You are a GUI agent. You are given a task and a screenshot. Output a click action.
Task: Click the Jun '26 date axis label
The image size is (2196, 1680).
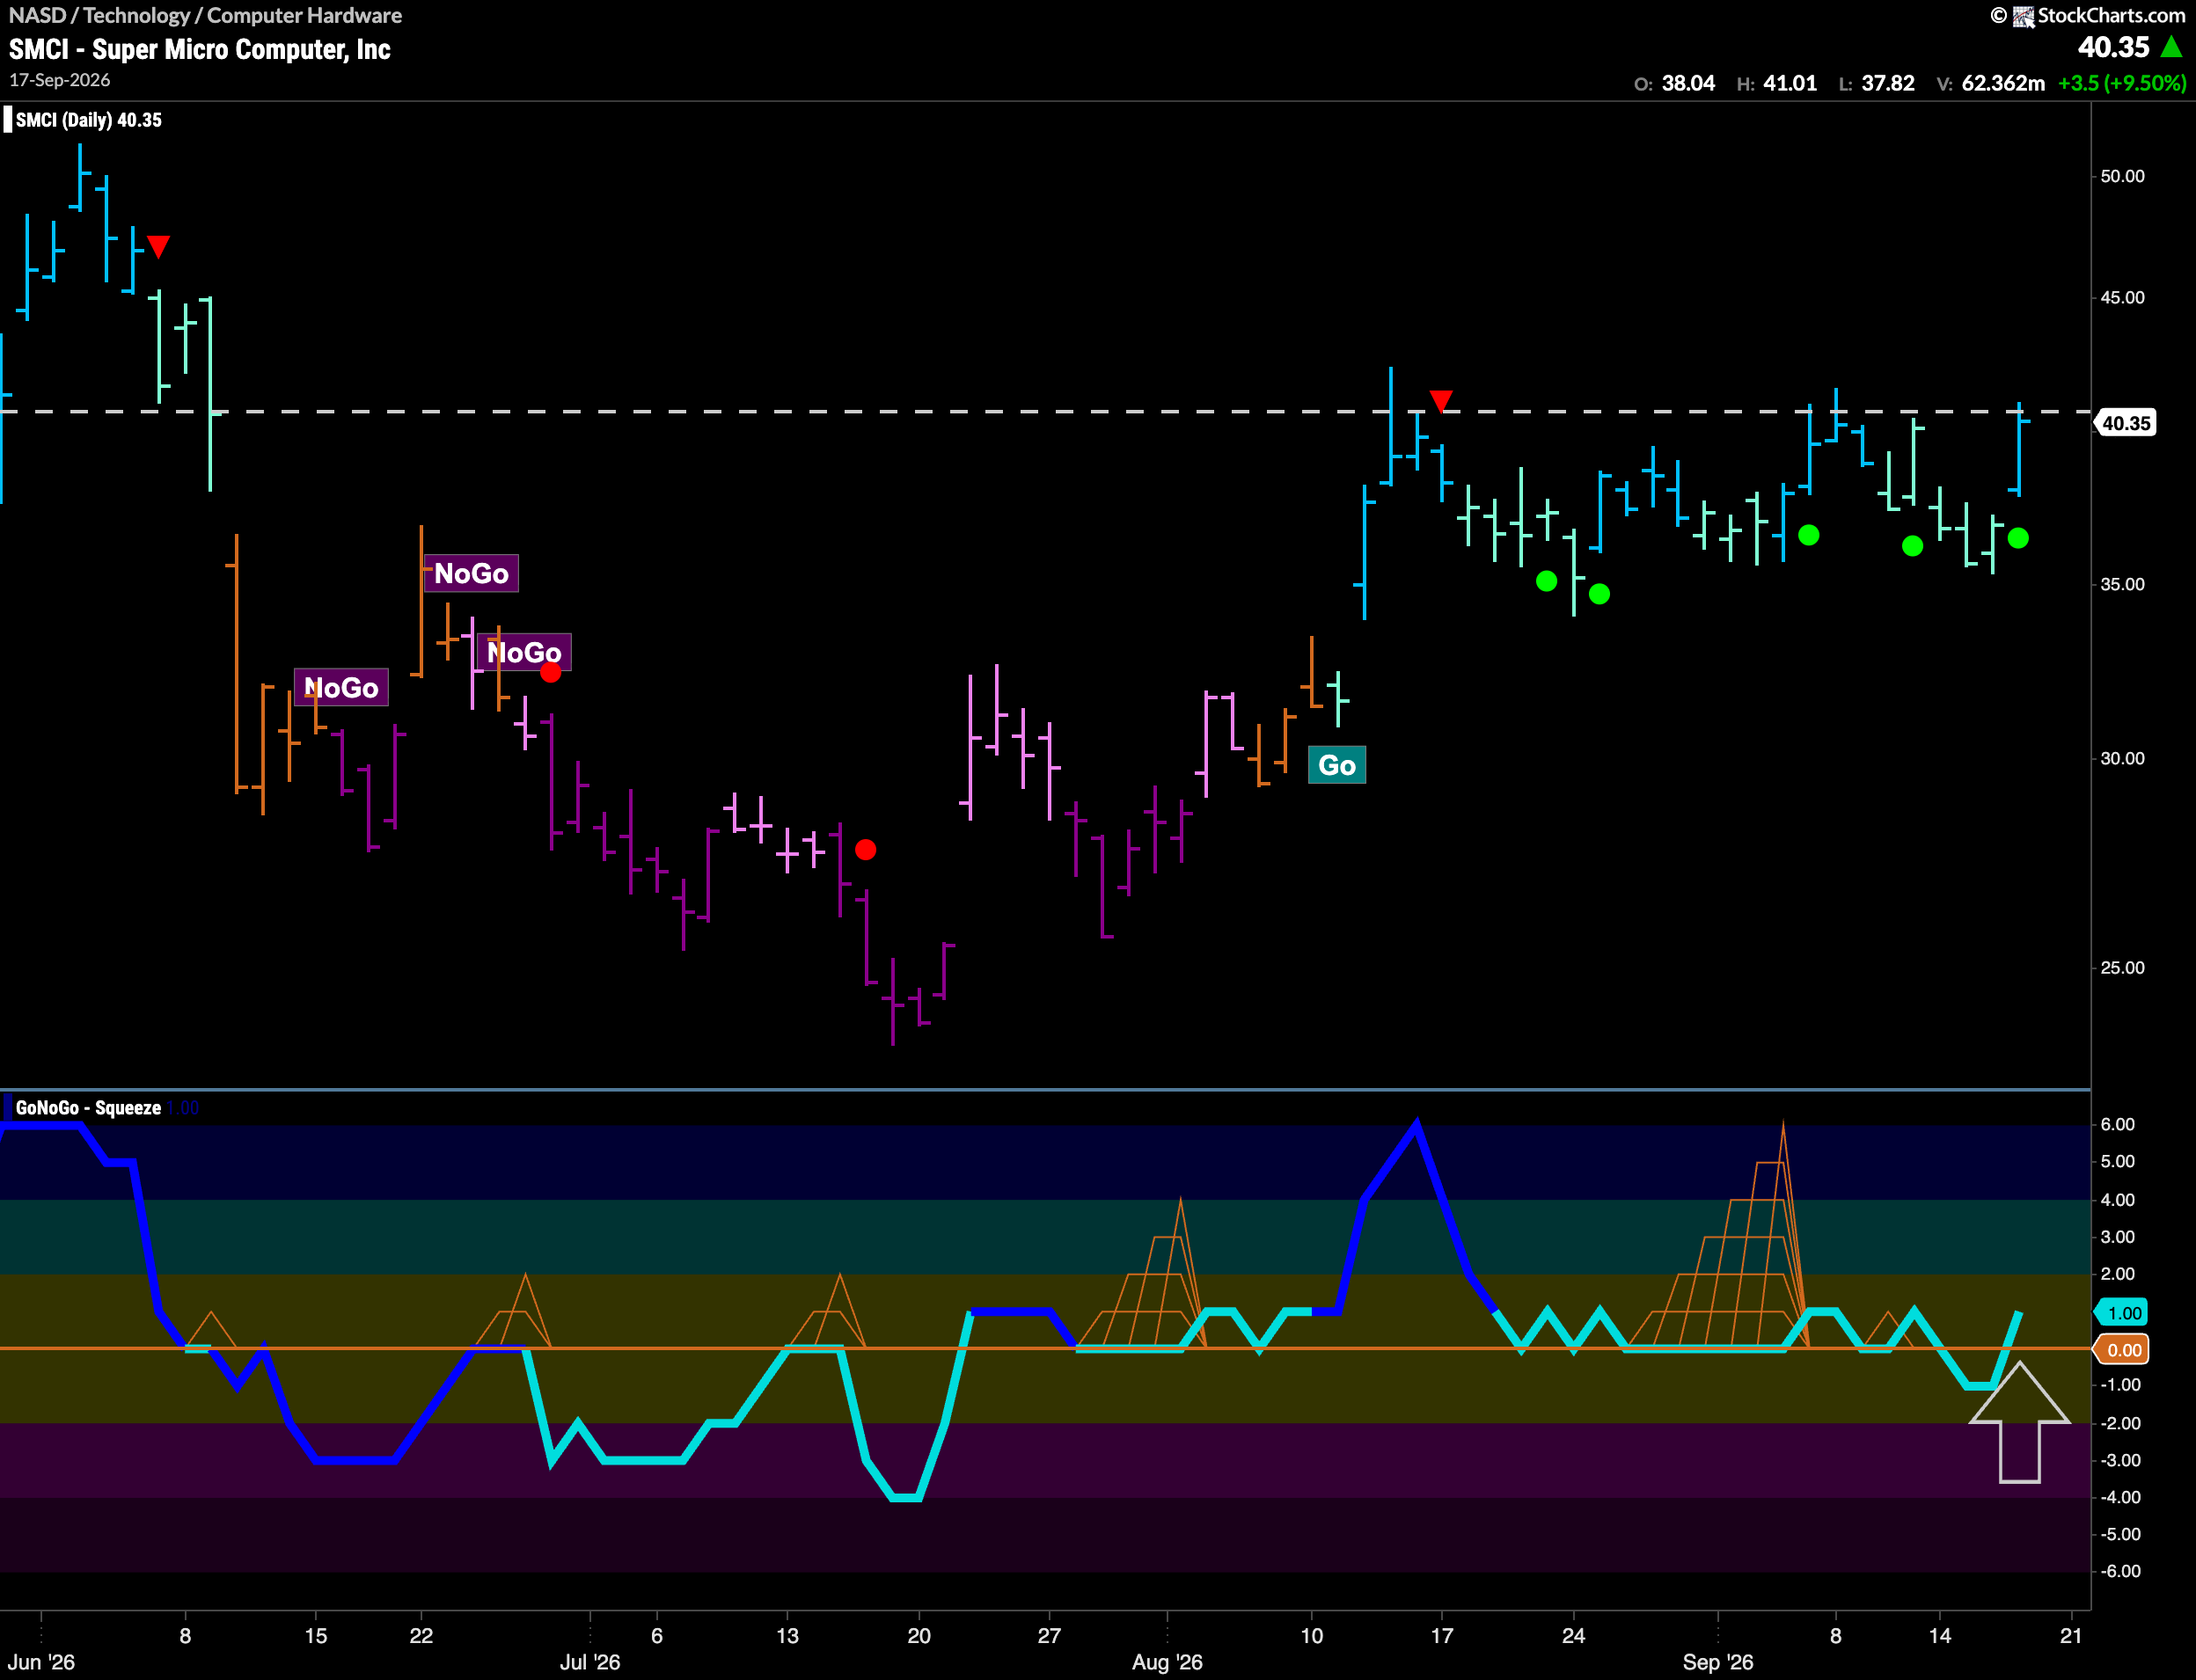[41, 1662]
